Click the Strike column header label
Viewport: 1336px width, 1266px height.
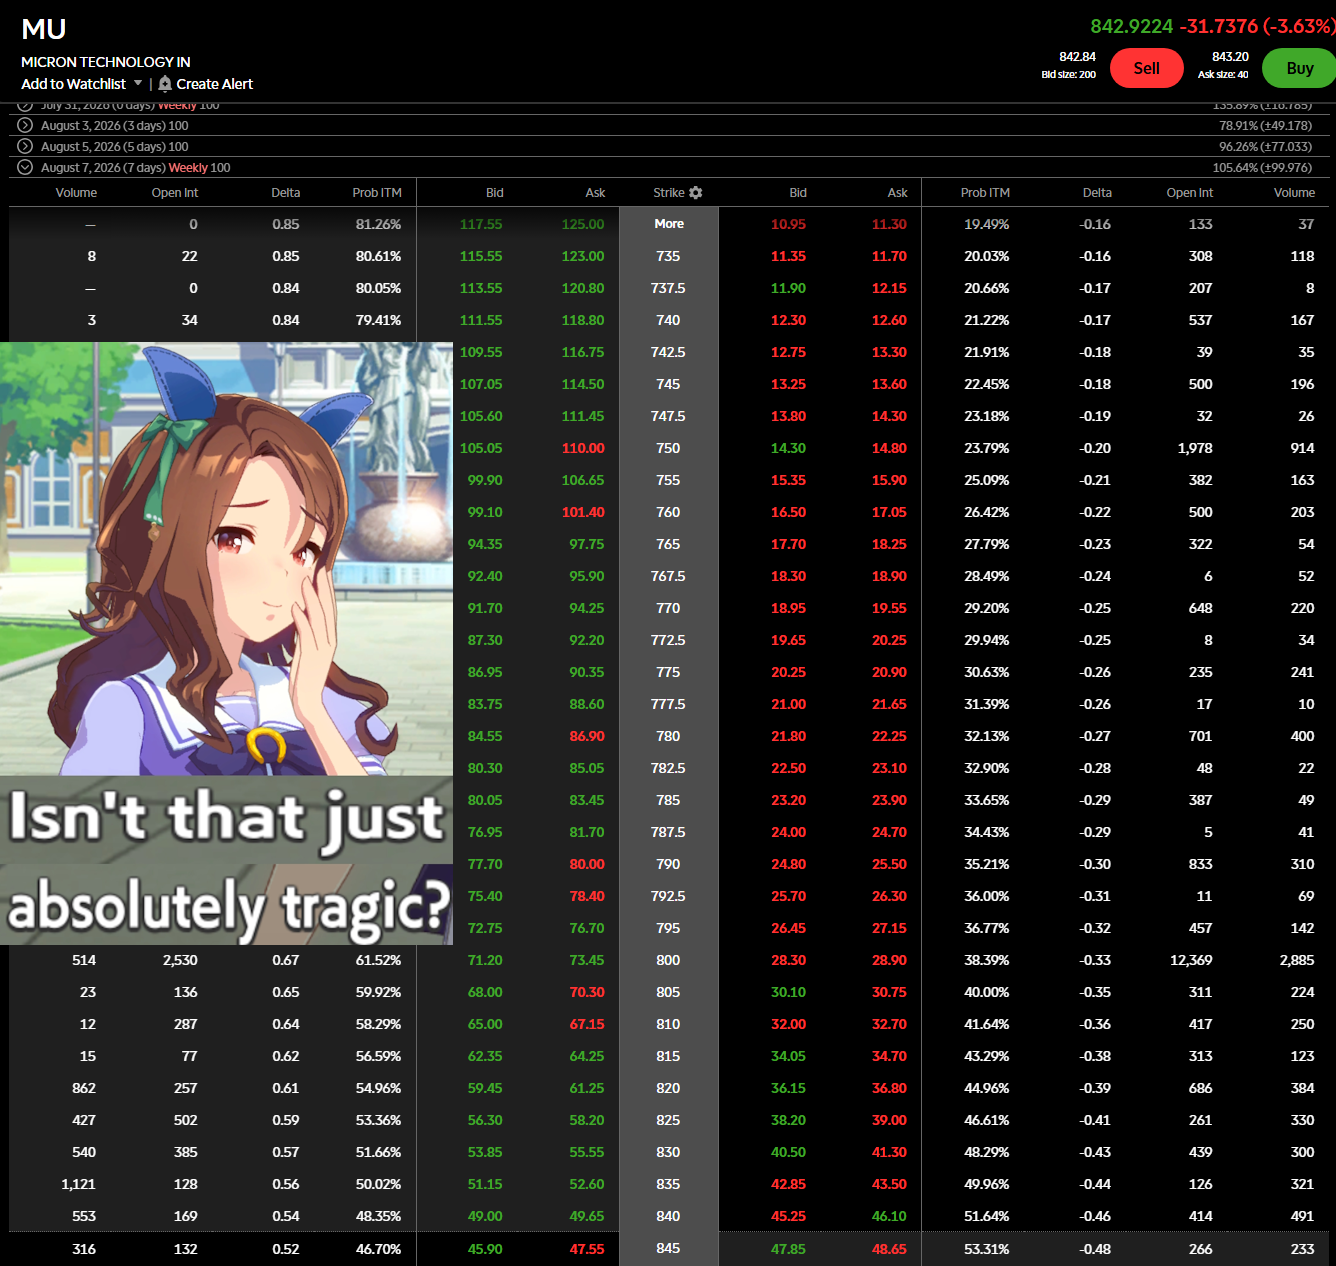669,193
